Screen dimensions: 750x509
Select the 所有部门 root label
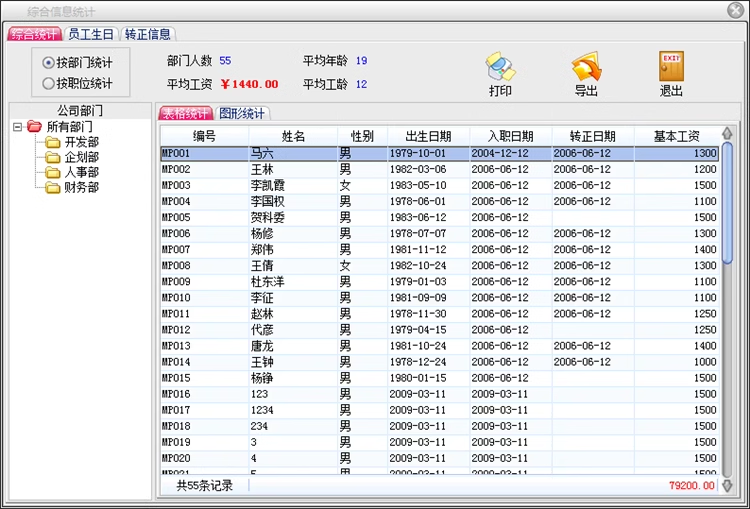[x=69, y=127]
